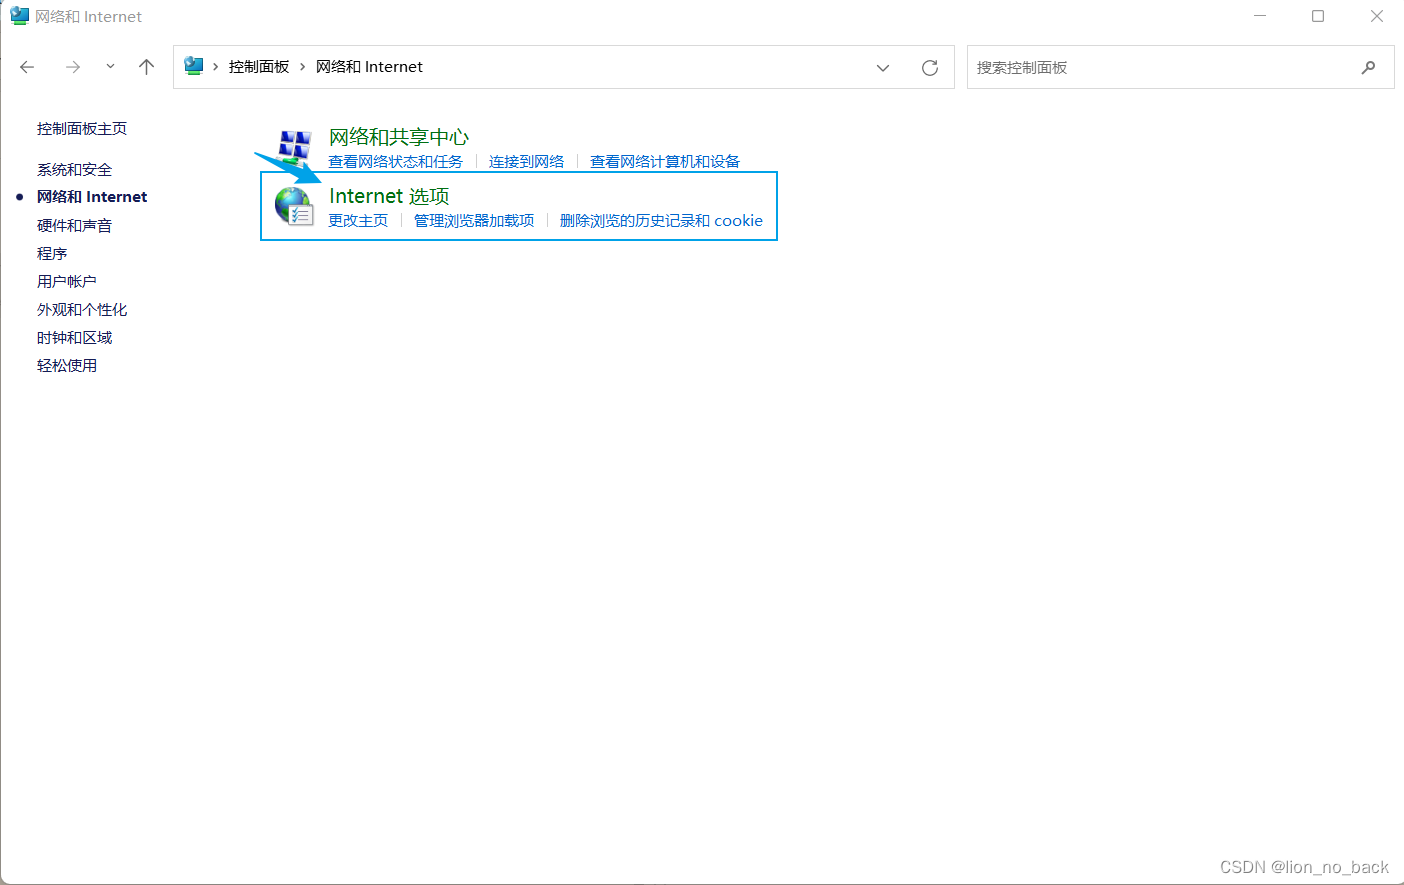Click 控制面板 in the breadcrumb
The image size is (1404, 885).
[259, 67]
